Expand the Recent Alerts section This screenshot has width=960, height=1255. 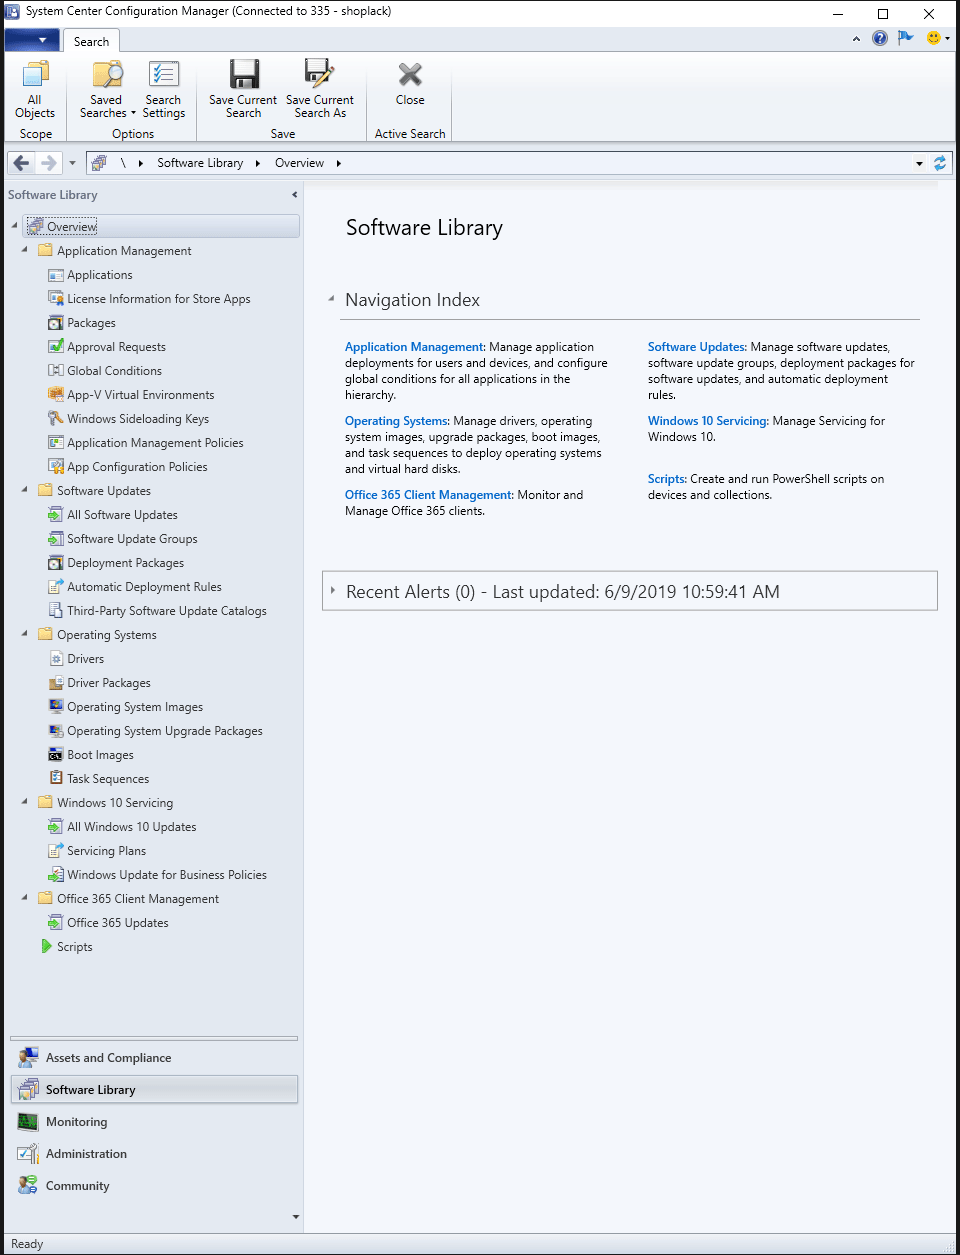click(333, 591)
